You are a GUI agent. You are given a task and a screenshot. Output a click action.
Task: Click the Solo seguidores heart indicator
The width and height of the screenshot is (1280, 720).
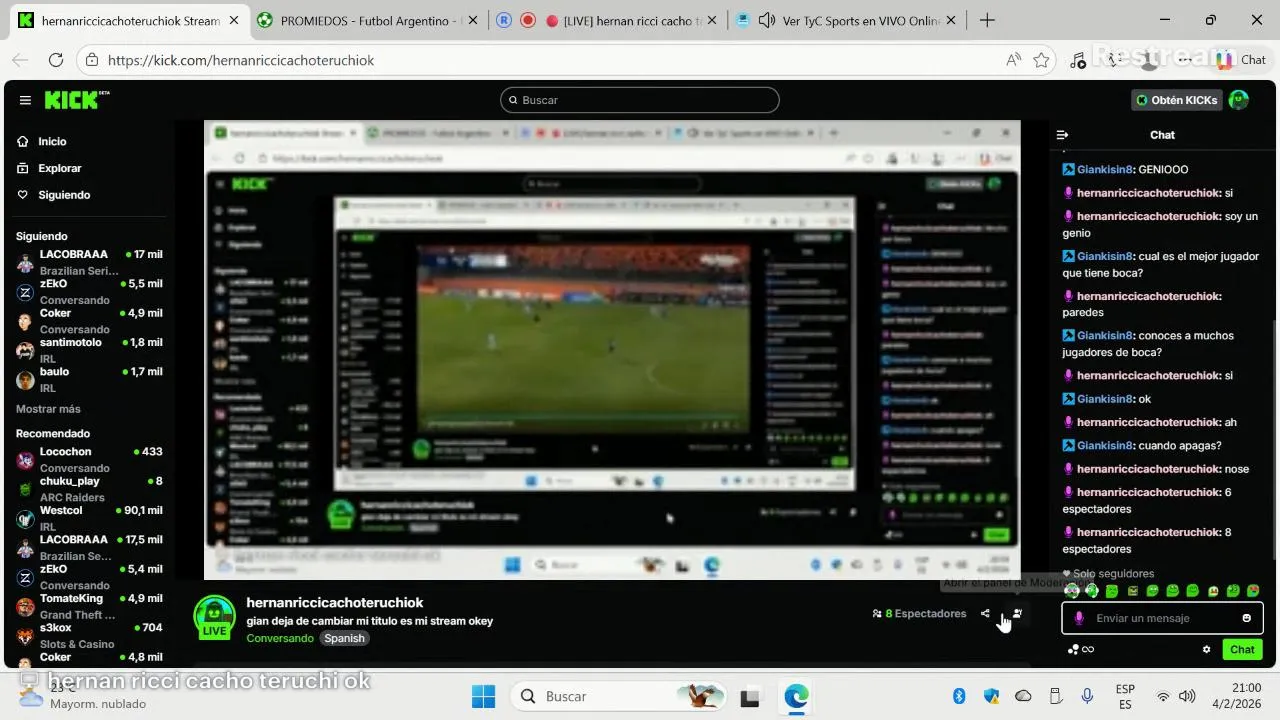coord(1108,574)
